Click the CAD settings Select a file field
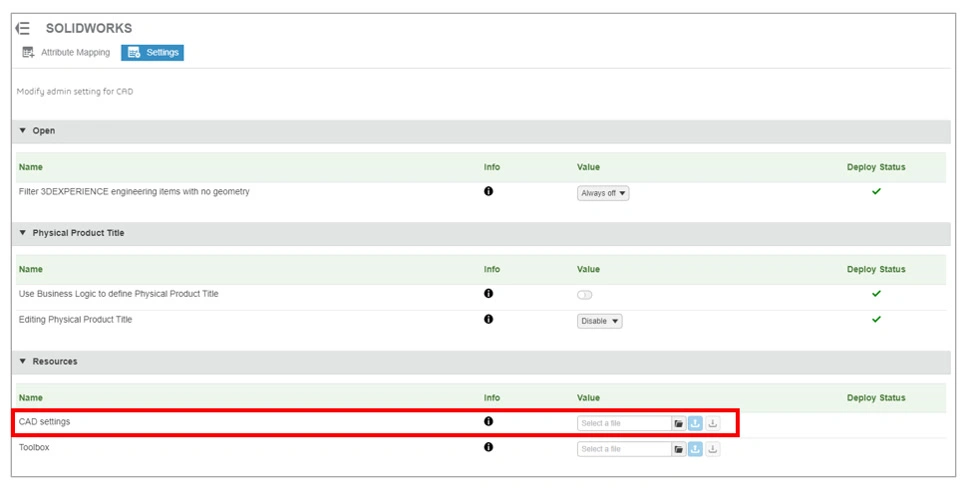The image size is (960, 488). [624, 423]
